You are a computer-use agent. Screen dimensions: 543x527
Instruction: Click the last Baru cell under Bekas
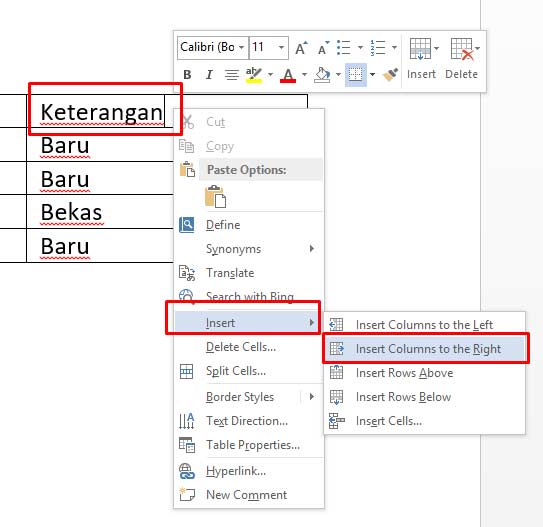click(x=100, y=246)
